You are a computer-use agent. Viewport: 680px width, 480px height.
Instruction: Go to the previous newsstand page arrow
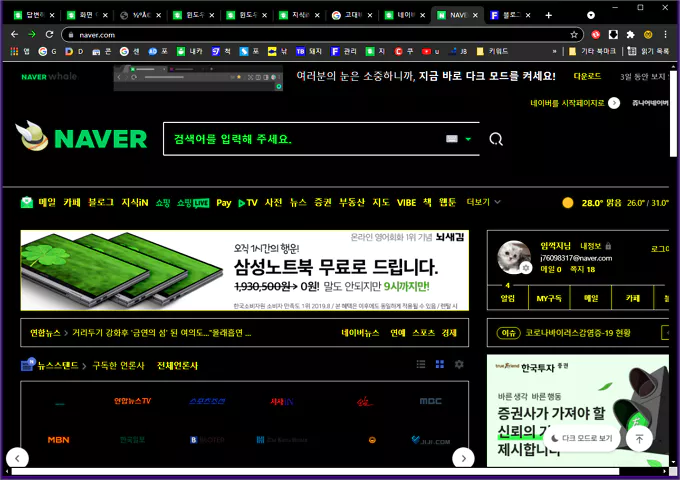coord(17,458)
